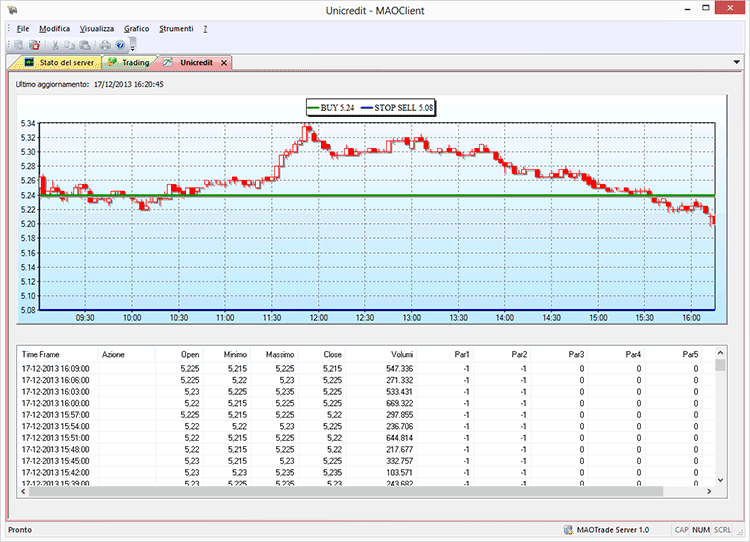
Task: Click the 12:00 time label on chart axis
Action: [319, 318]
